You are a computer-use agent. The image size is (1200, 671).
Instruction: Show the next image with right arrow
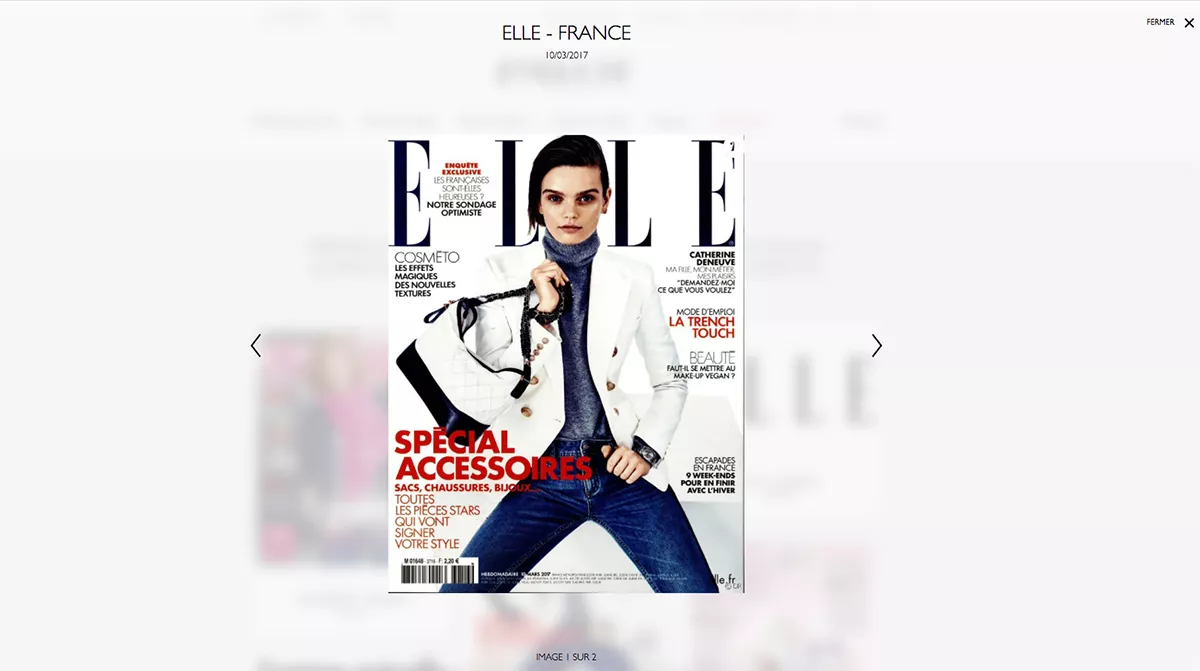pyautogui.click(x=876, y=346)
